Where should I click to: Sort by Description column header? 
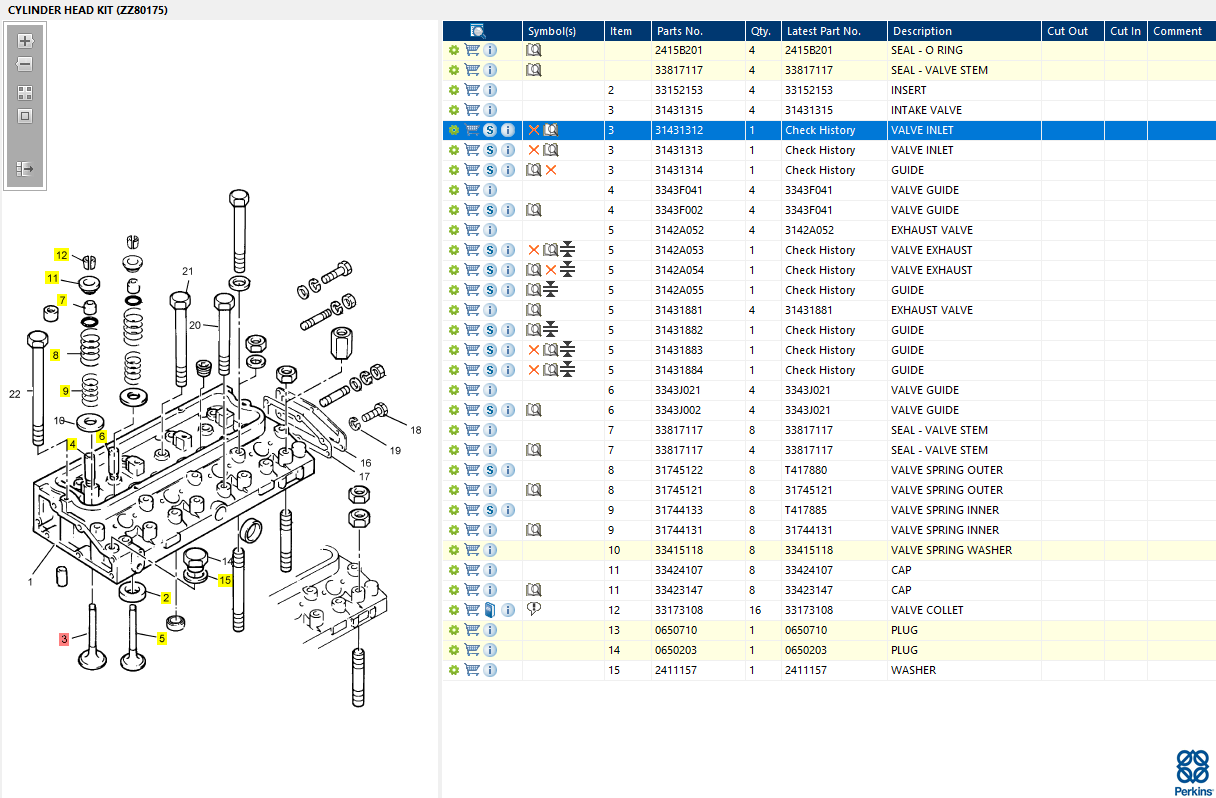922,31
